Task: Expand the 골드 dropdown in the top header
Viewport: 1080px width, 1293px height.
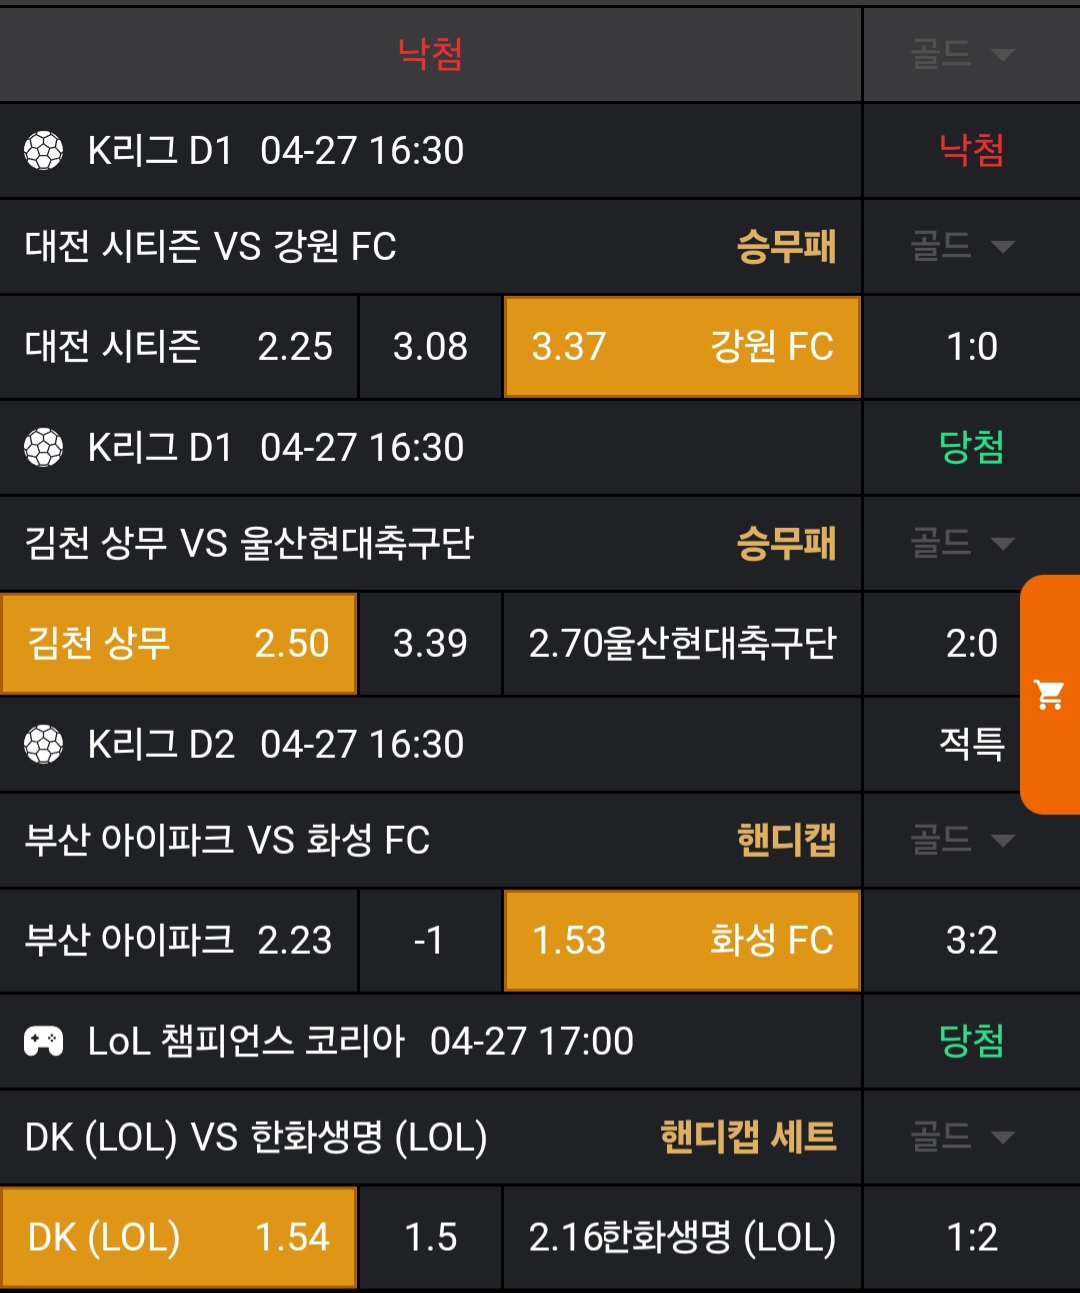Action: (x=962, y=54)
